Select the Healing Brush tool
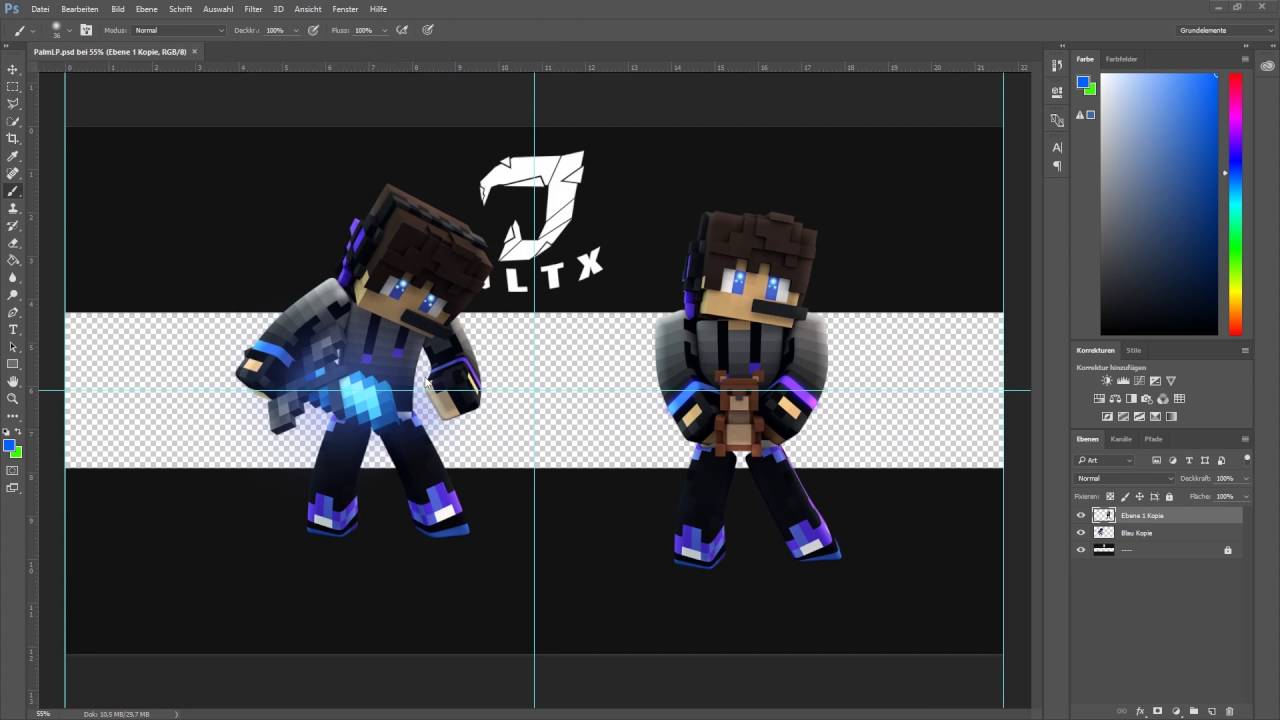1280x720 pixels. click(x=13, y=173)
